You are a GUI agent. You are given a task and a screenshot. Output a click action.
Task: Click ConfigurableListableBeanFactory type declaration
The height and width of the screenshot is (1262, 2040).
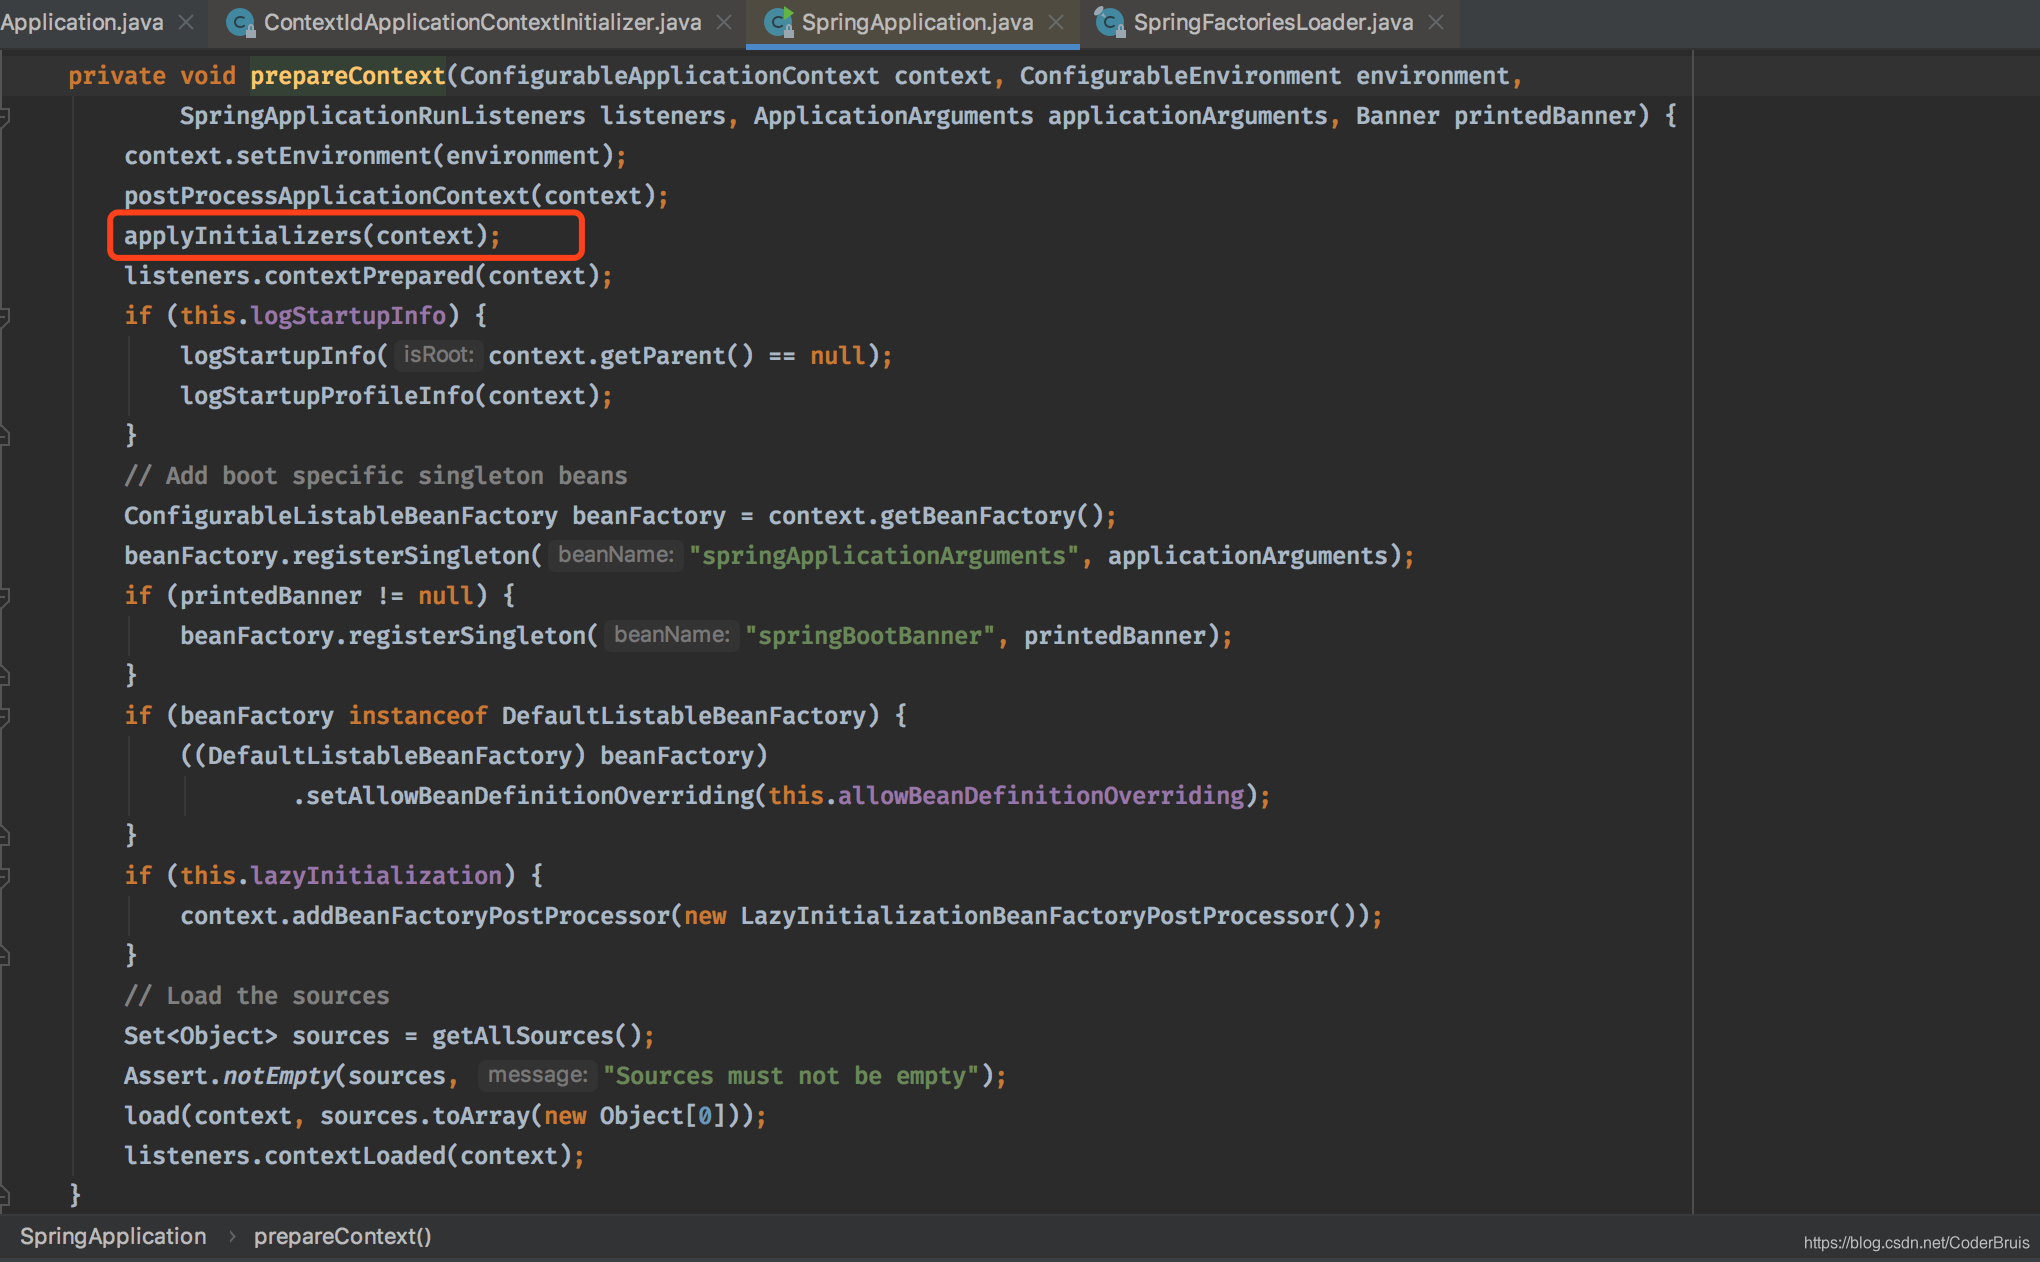(341, 516)
